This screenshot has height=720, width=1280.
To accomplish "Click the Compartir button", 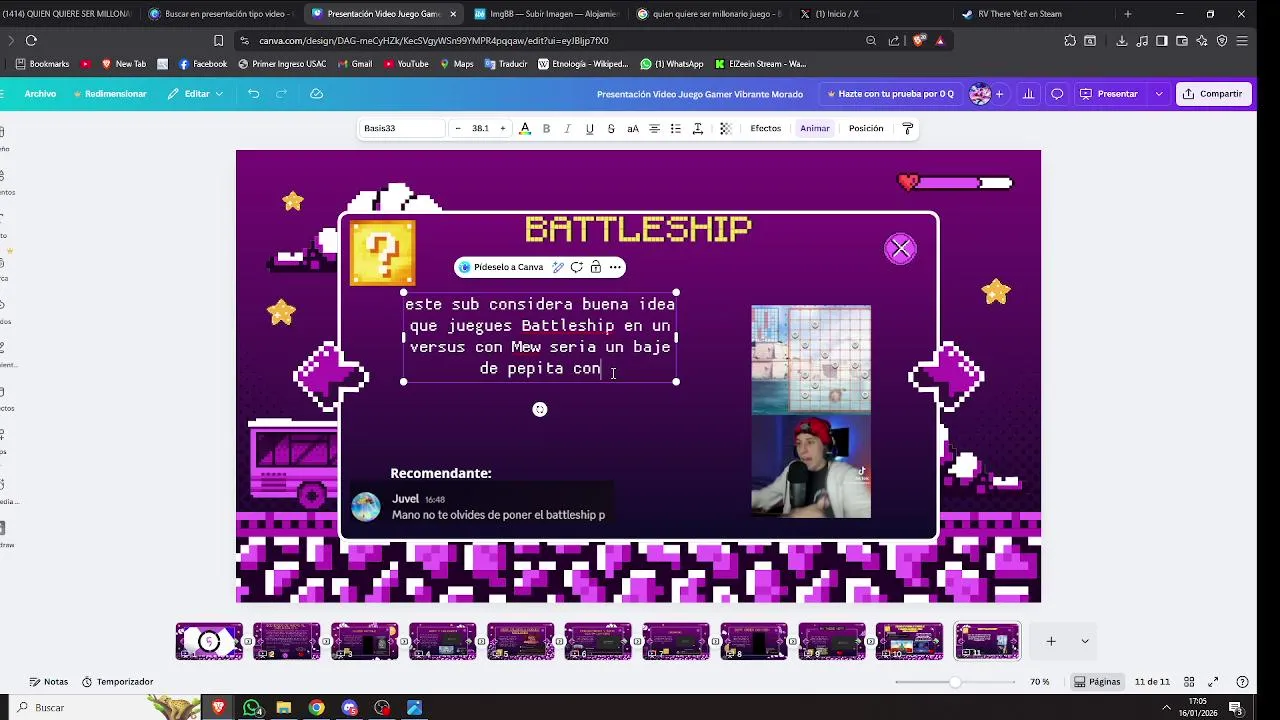I will pyautogui.click(x=1212, y=94).
